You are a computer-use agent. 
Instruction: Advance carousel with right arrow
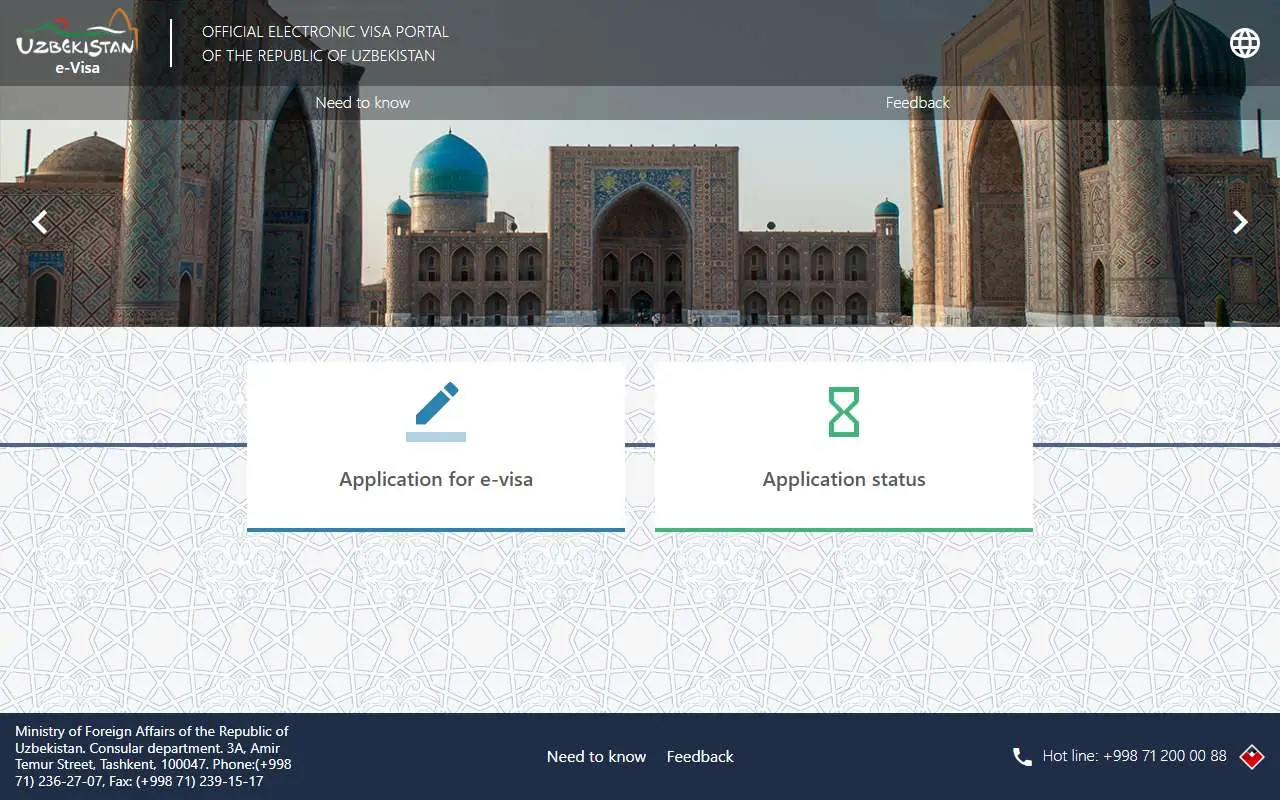click(1240, 222)
